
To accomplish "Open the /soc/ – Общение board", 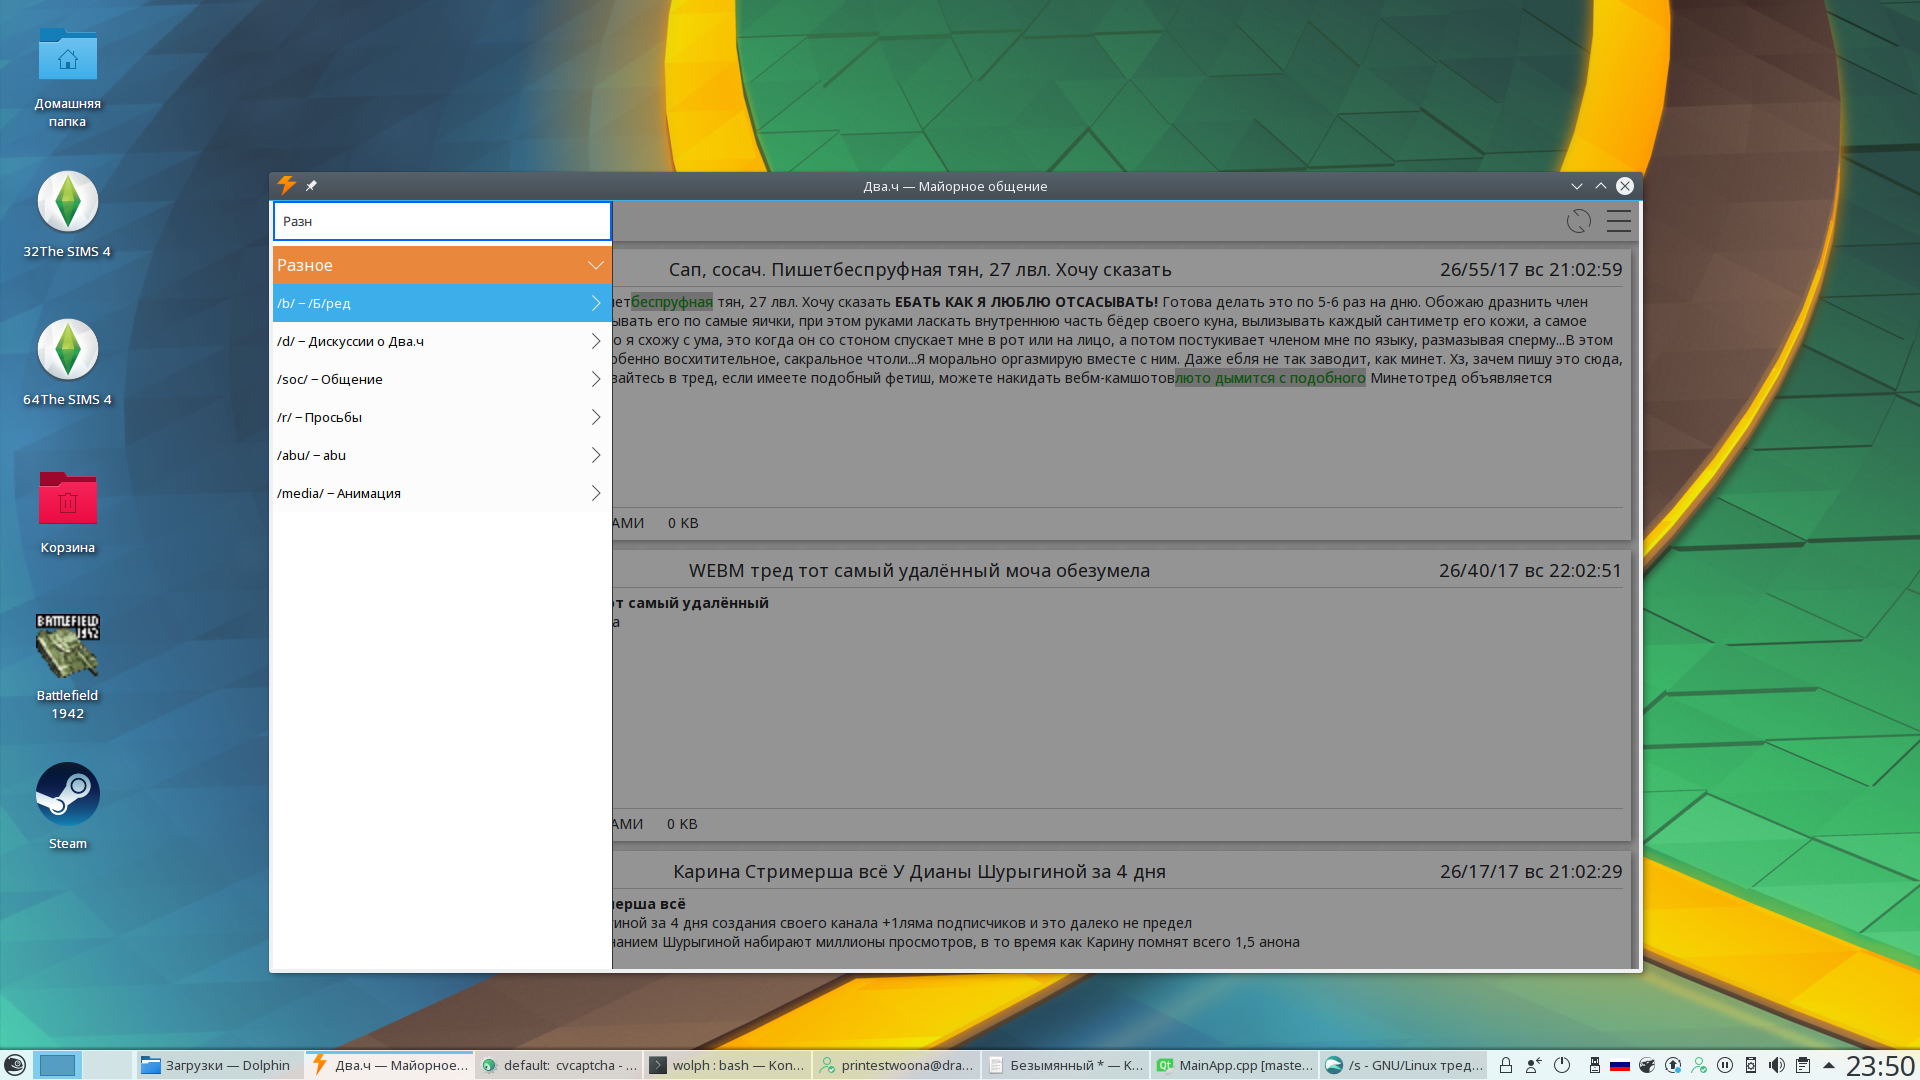I will click(442, 379).
